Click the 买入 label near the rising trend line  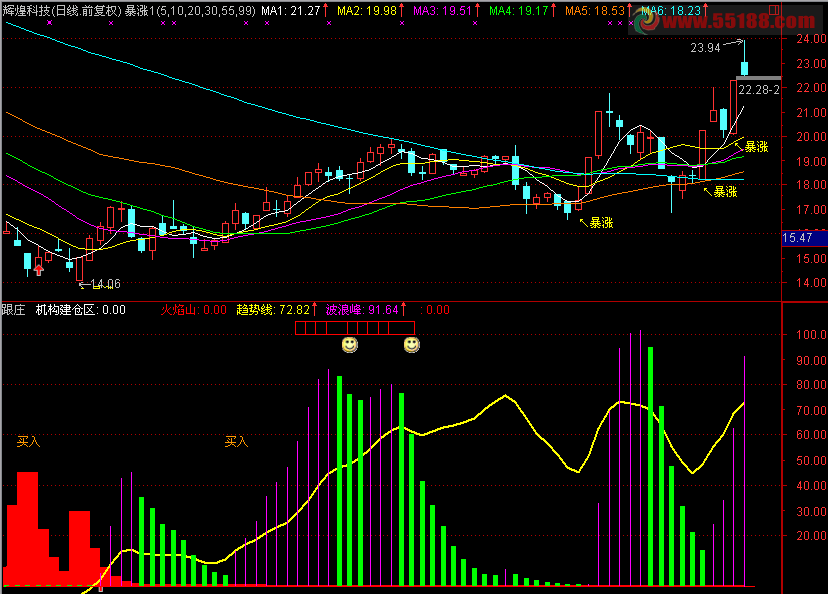pyautogui.click(x=236, y=441)
